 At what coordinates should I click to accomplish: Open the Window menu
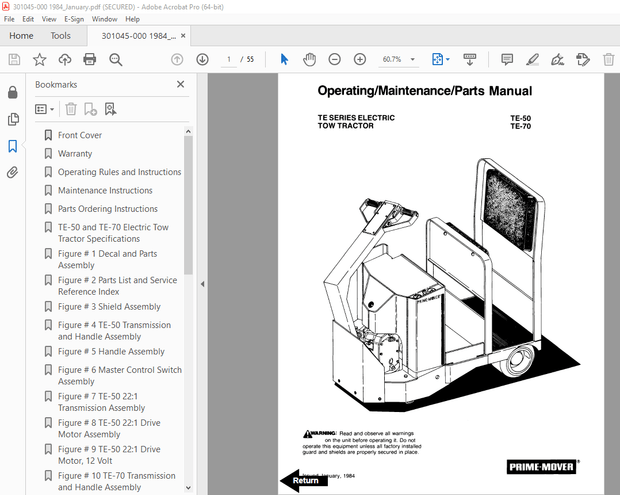104,19
